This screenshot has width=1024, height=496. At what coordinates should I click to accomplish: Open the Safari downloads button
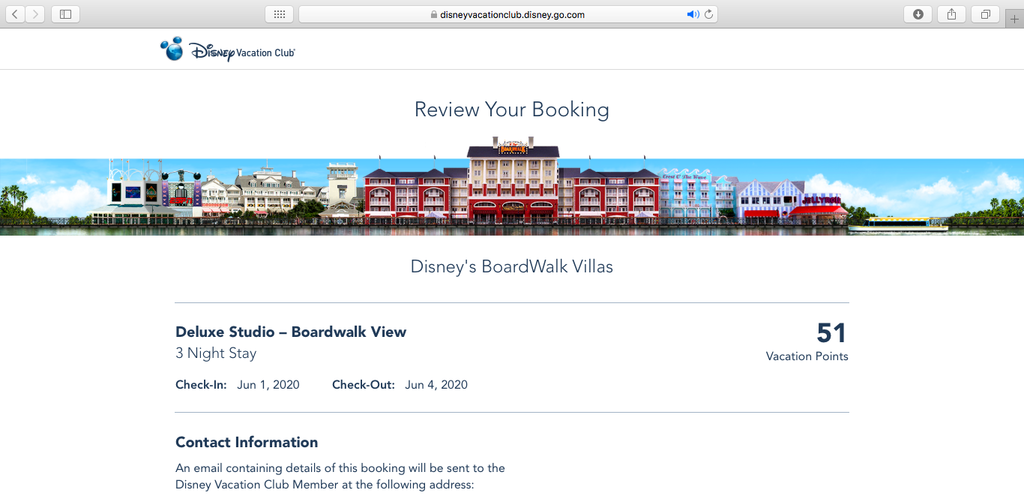click(918, 14)
